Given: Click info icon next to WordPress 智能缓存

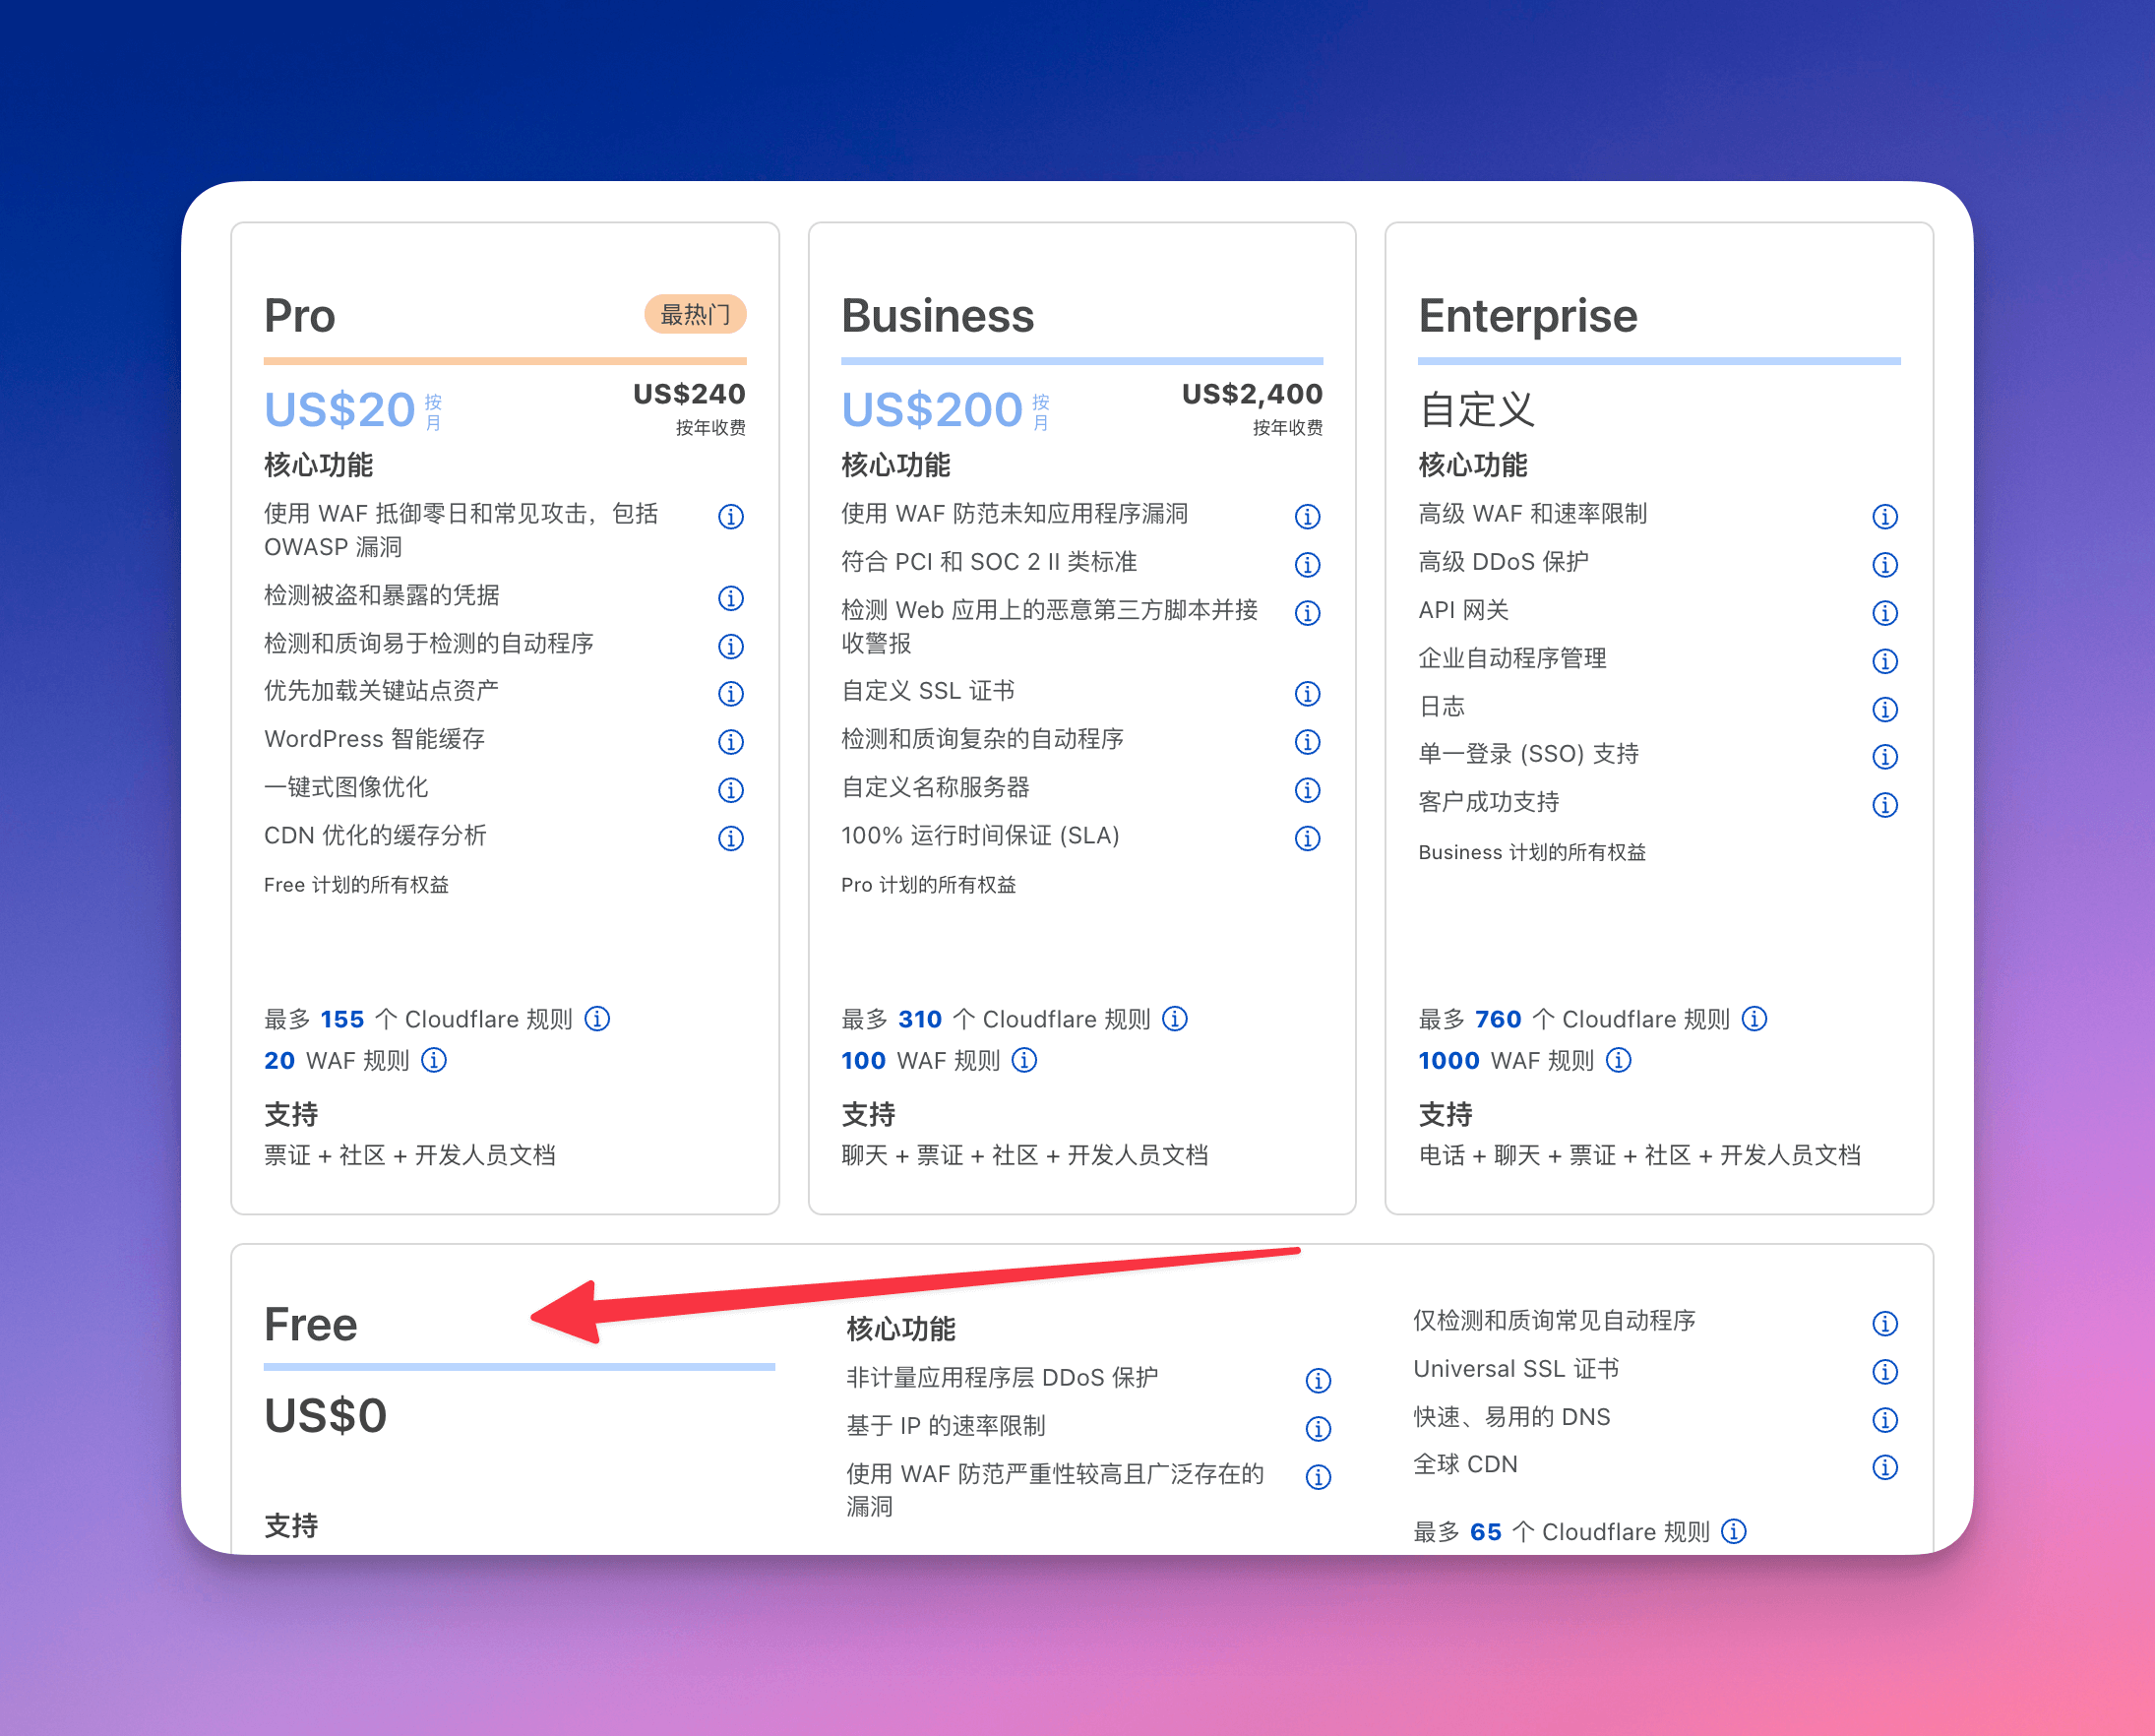Looking at the screenshot, I should [731, 741].
